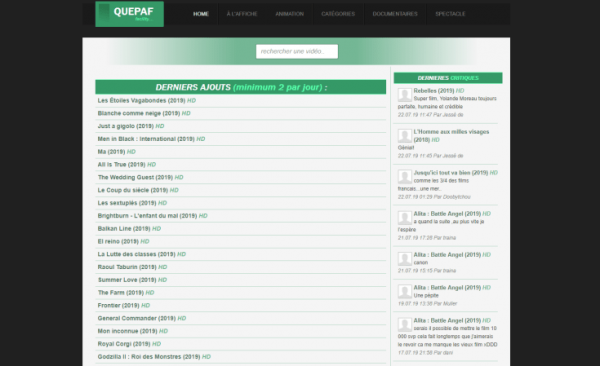The image size is (600, 366).
Task: Open Alita review titled 'a quand la suite'
Action: pyautogui.click(x=452, y=214)
